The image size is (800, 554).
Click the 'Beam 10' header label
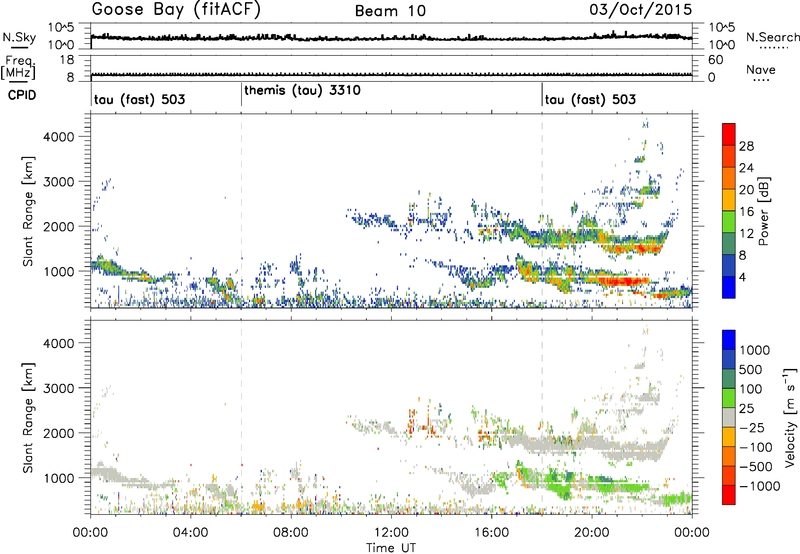(390, 11)
